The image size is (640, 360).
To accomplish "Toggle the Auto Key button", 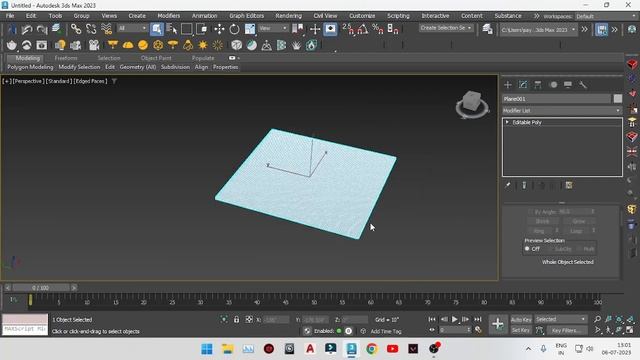I will pos(521,320).
